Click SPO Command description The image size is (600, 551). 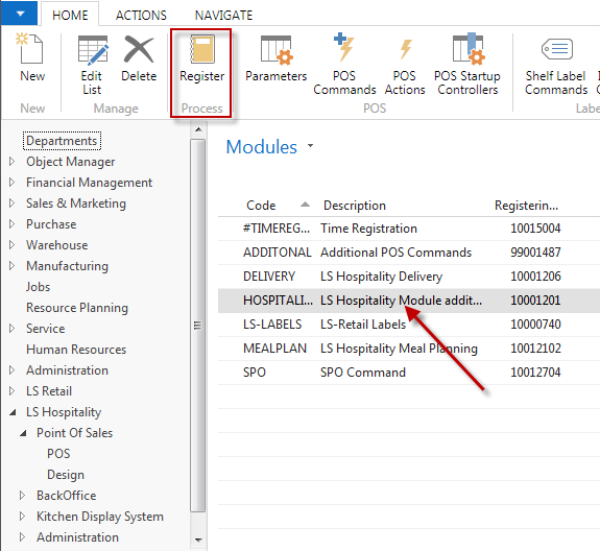(363, 372)
